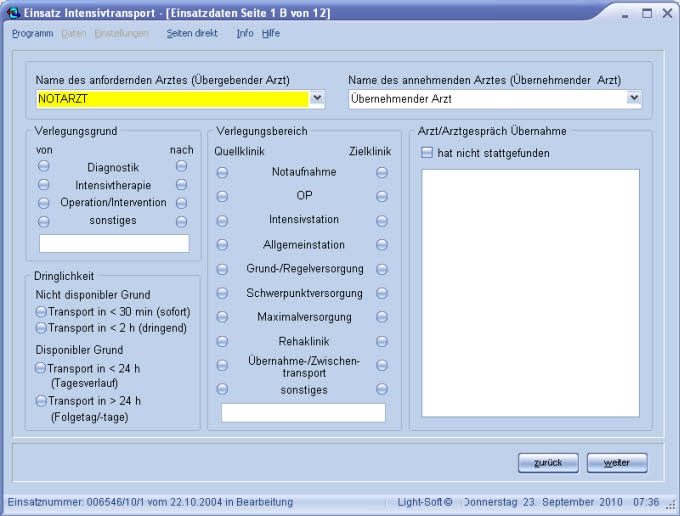Select Rehaklinik as Quellklinik
The width and height of the screenshot is (680, 516).
click(x=222, y=342)
